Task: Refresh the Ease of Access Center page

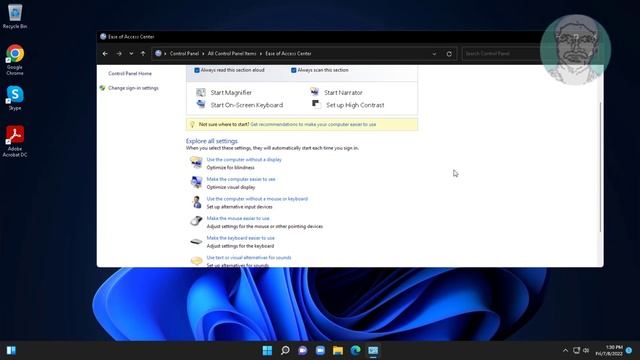Action: (449, 53)
